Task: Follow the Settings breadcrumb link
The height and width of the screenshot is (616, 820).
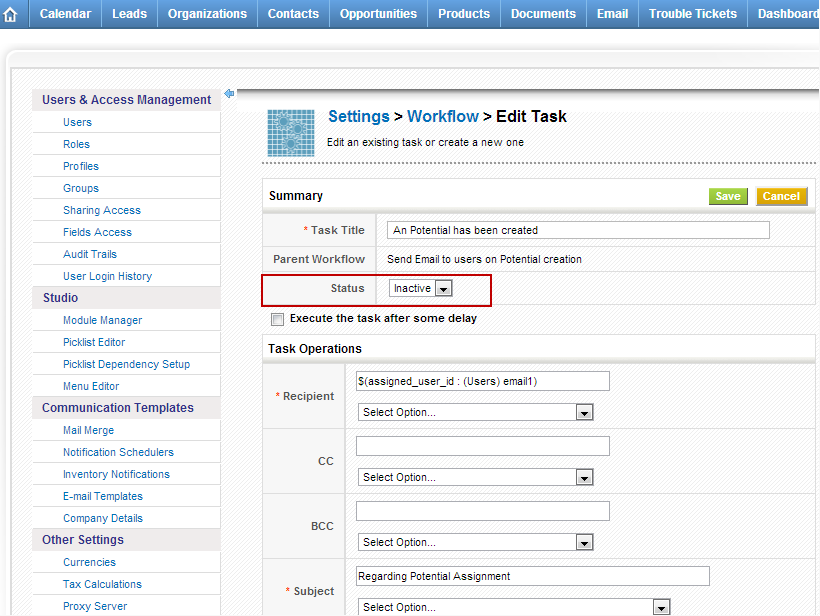Action: click(x=359, y=117)
